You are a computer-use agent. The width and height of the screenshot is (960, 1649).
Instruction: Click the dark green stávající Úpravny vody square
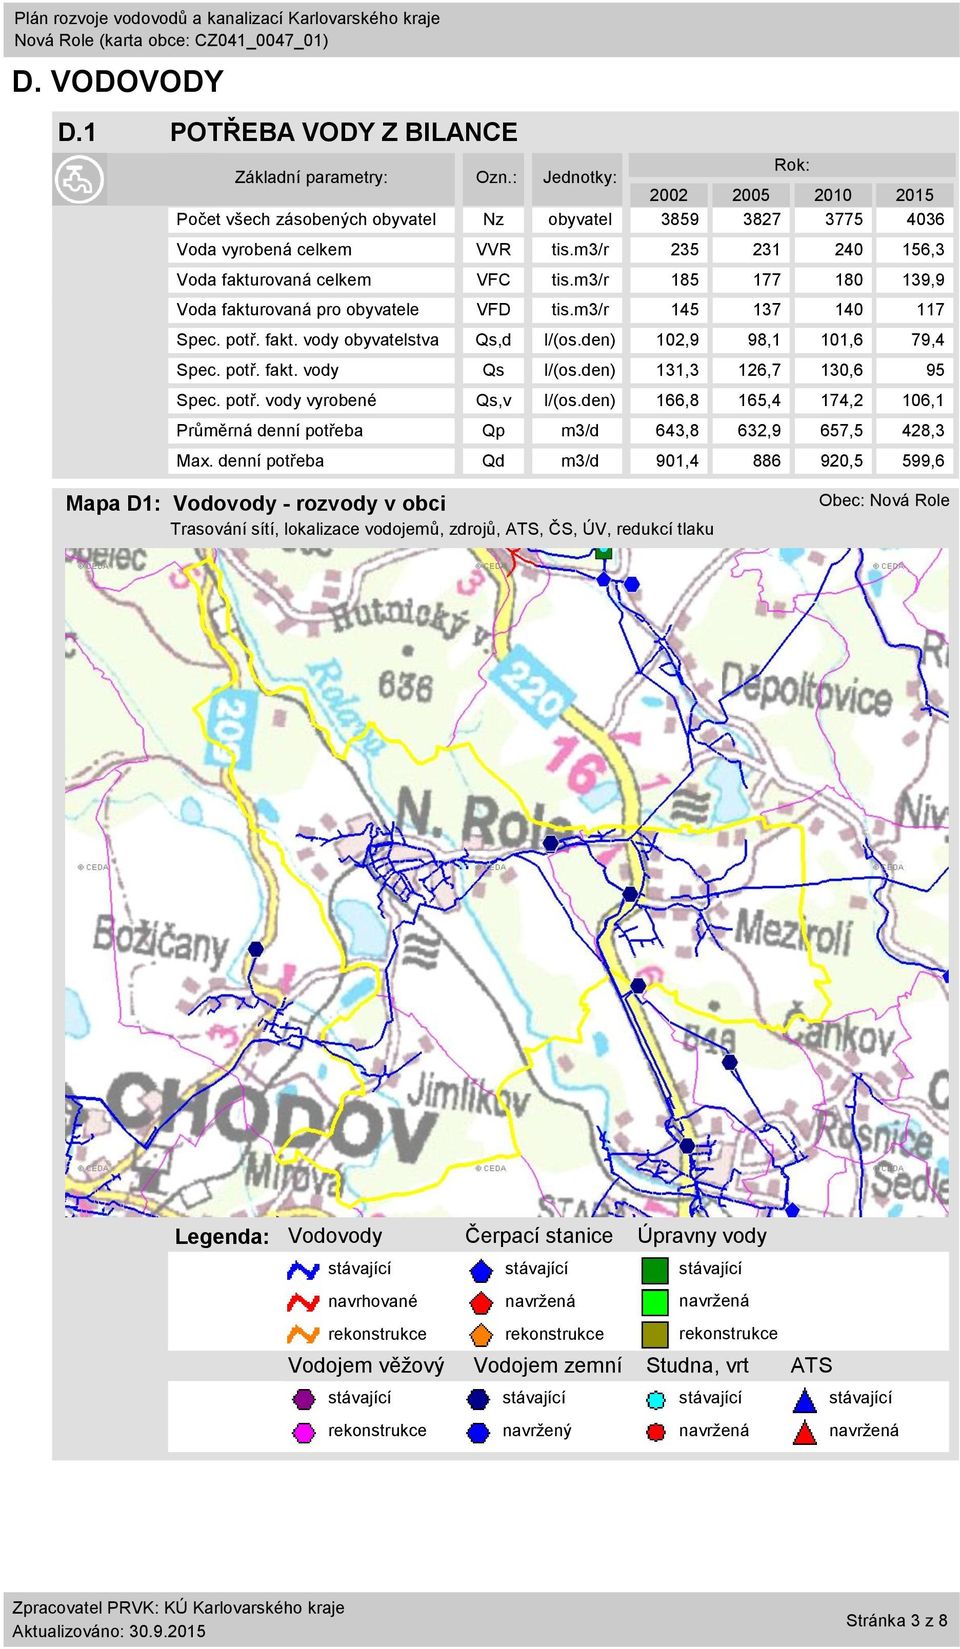[x=654, y=1270]
